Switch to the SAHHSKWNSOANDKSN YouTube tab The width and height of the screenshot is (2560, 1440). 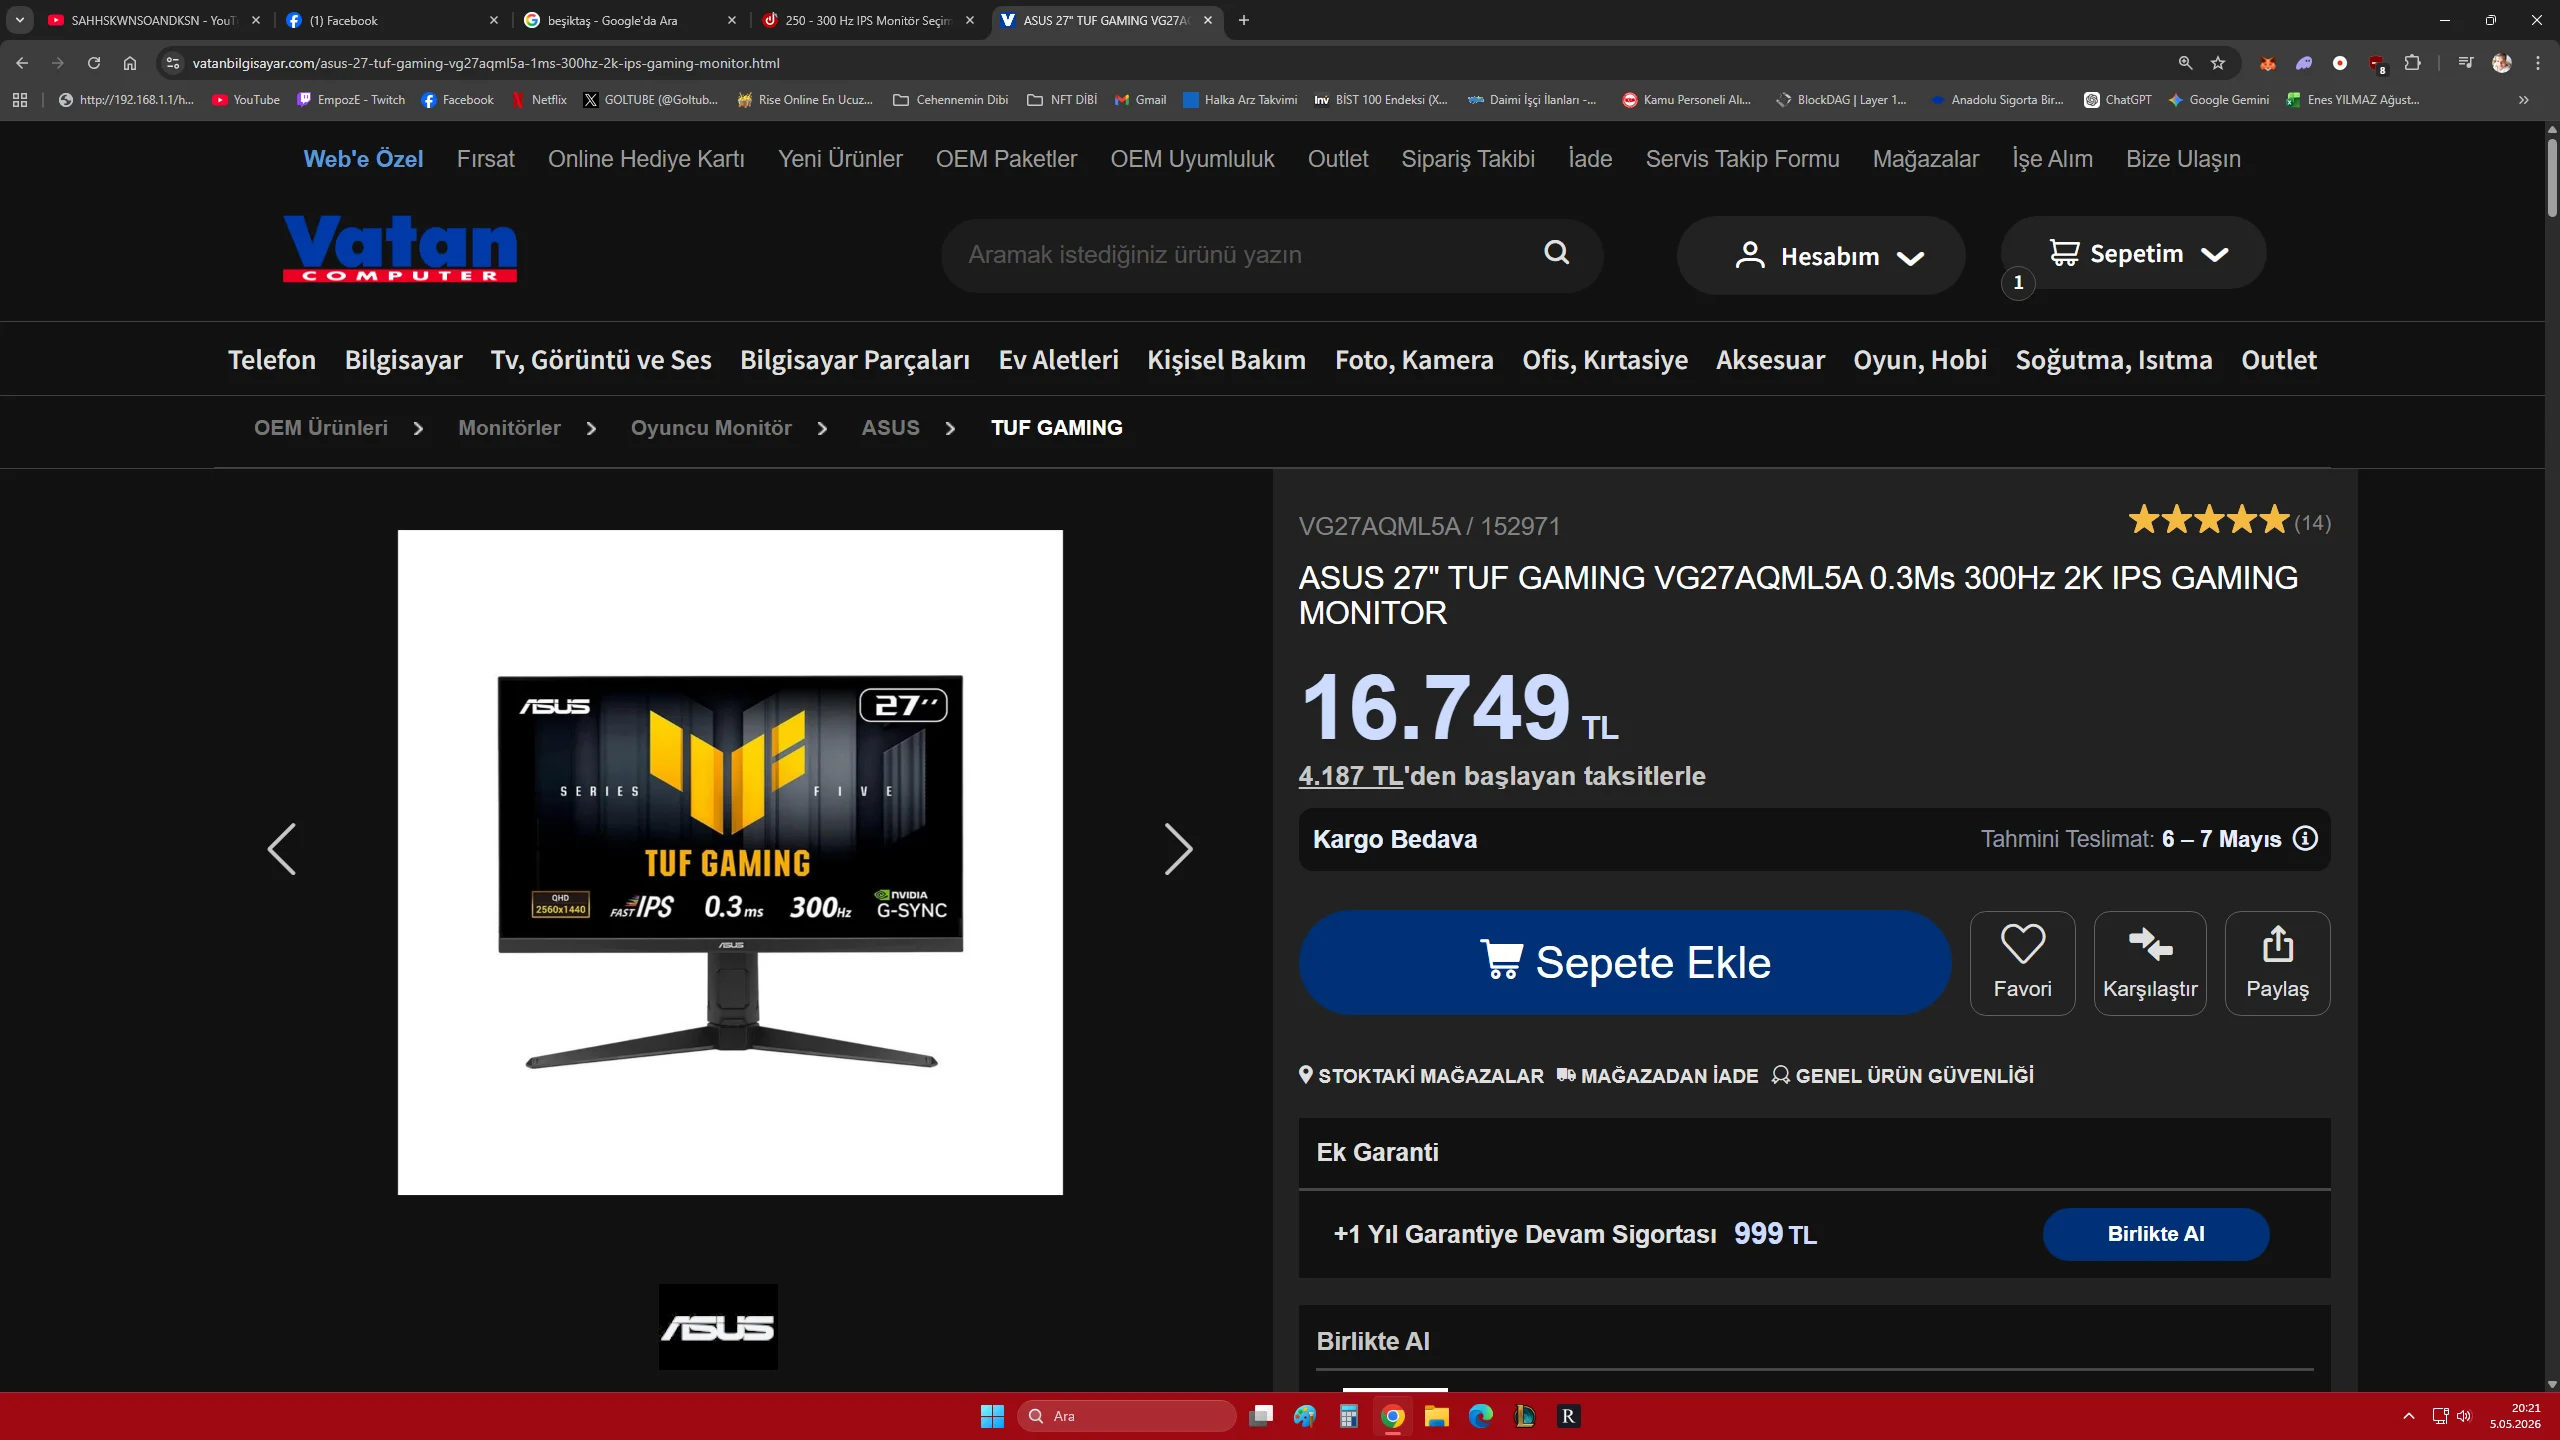click(x=154, y=20)
